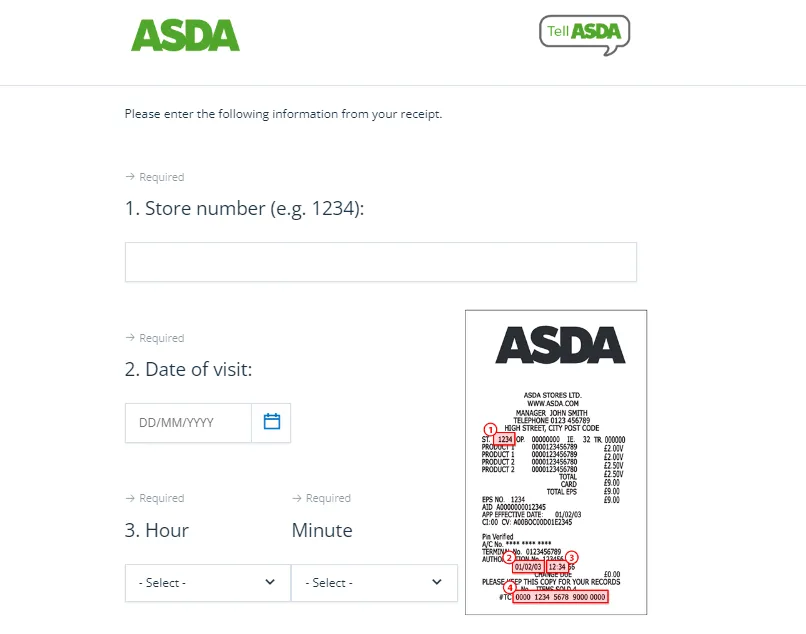Click circled marker 2 on sample receipt

coord(508,558)
